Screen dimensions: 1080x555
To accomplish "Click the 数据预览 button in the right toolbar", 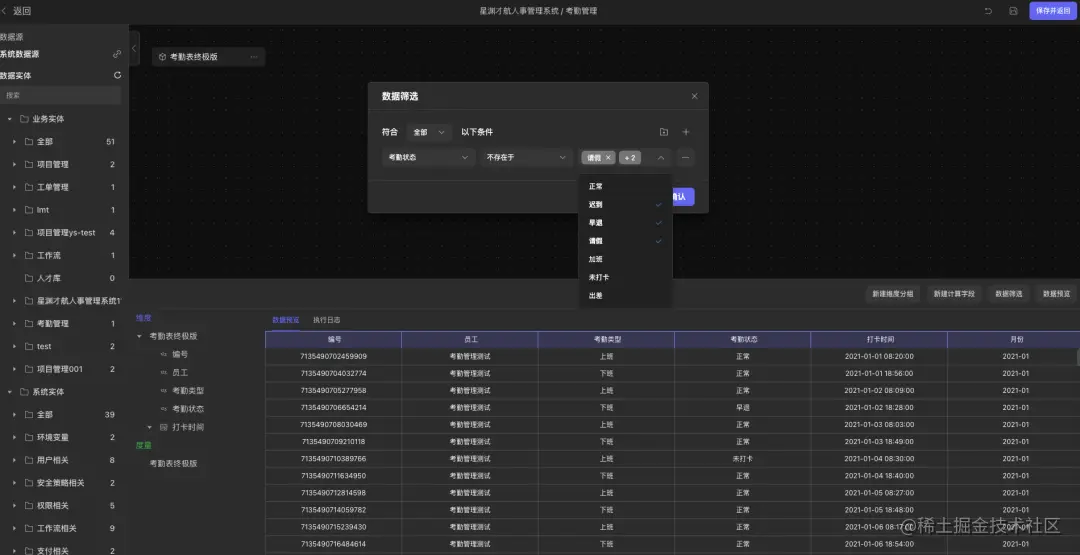I will 1057,294.
